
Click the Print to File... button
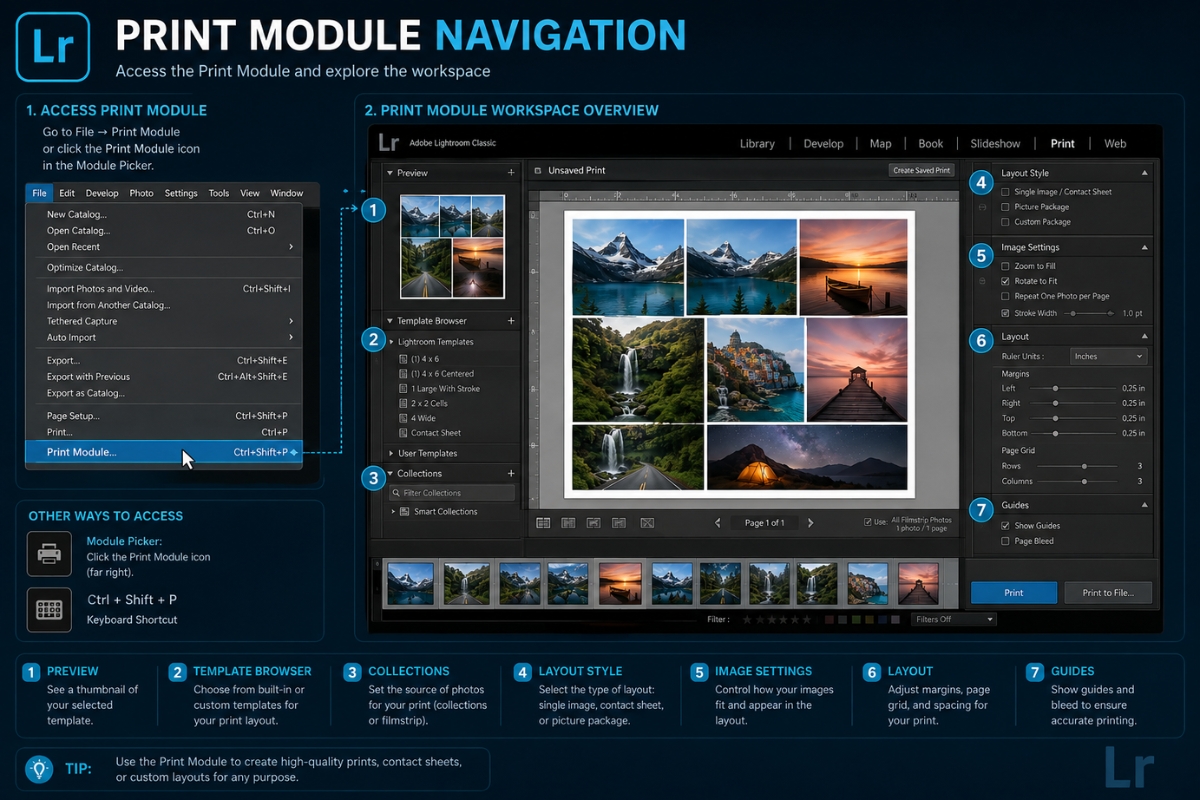(1108, 593)
